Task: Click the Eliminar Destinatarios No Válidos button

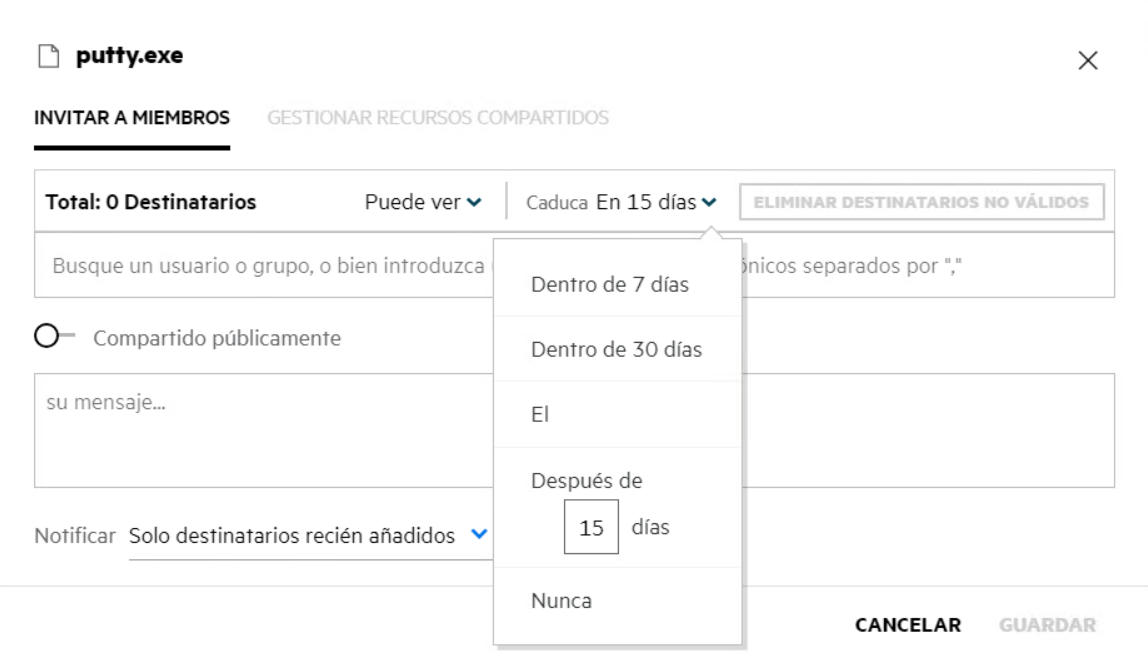Action: click(921, 202)
